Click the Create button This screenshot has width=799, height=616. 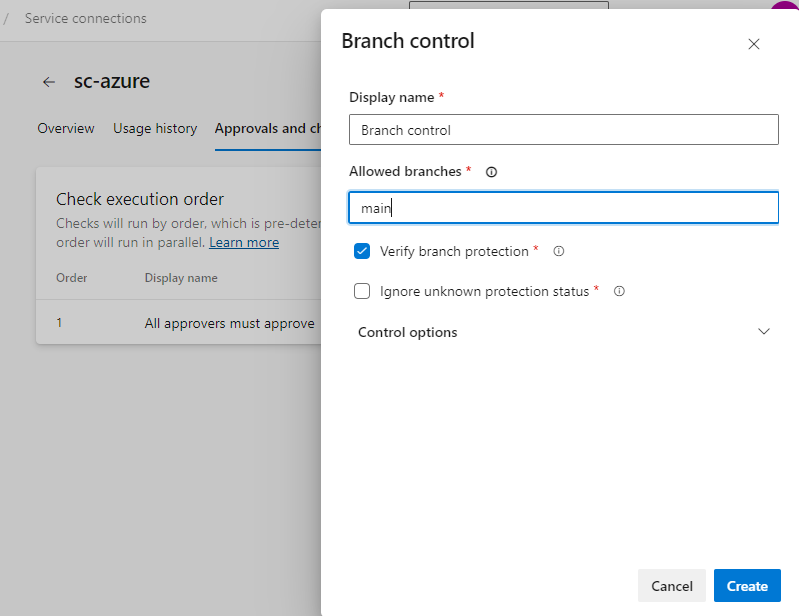tap(747, 586)
